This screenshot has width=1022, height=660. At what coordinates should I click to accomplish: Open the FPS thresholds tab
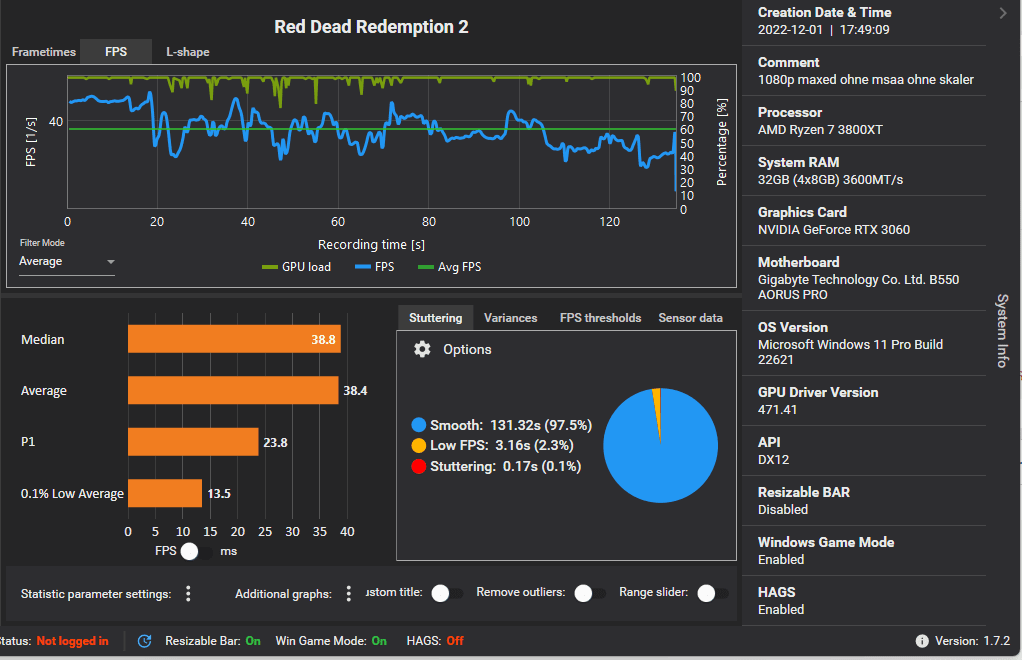[600, 318]
